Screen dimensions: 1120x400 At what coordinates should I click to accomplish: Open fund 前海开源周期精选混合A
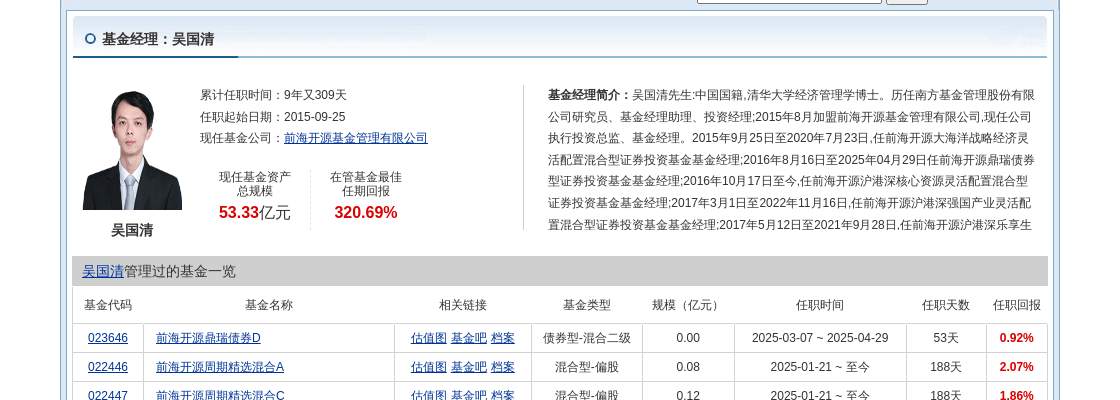click(x=220, y=367)
